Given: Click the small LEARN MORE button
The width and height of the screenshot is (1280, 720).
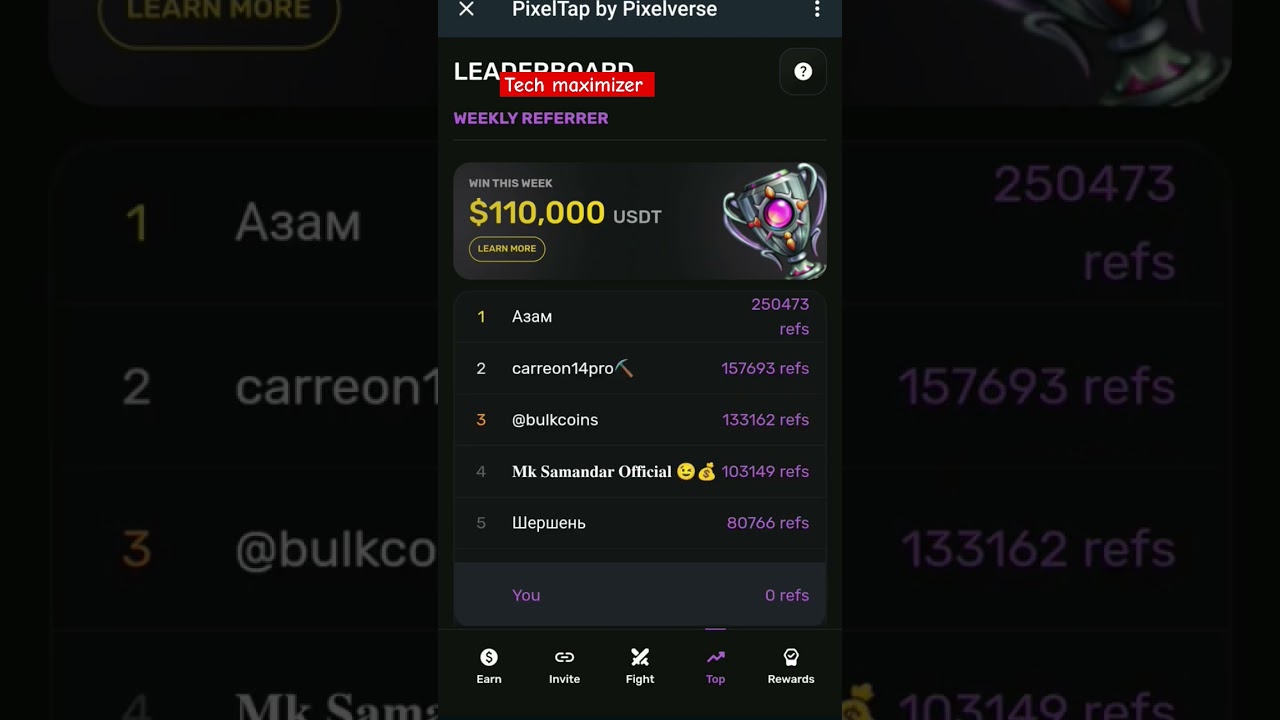Looking at the screenshot, I should 507,249.
